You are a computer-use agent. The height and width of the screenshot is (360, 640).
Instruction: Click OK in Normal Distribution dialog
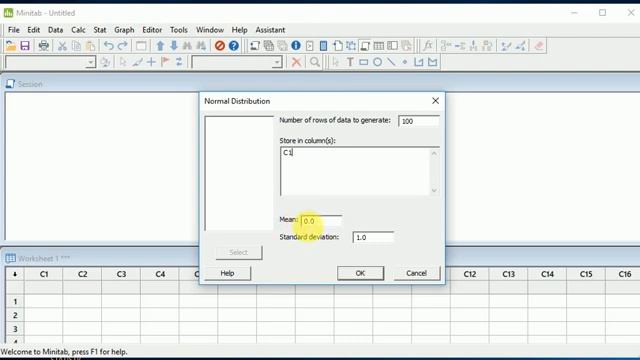pos(360,273)
